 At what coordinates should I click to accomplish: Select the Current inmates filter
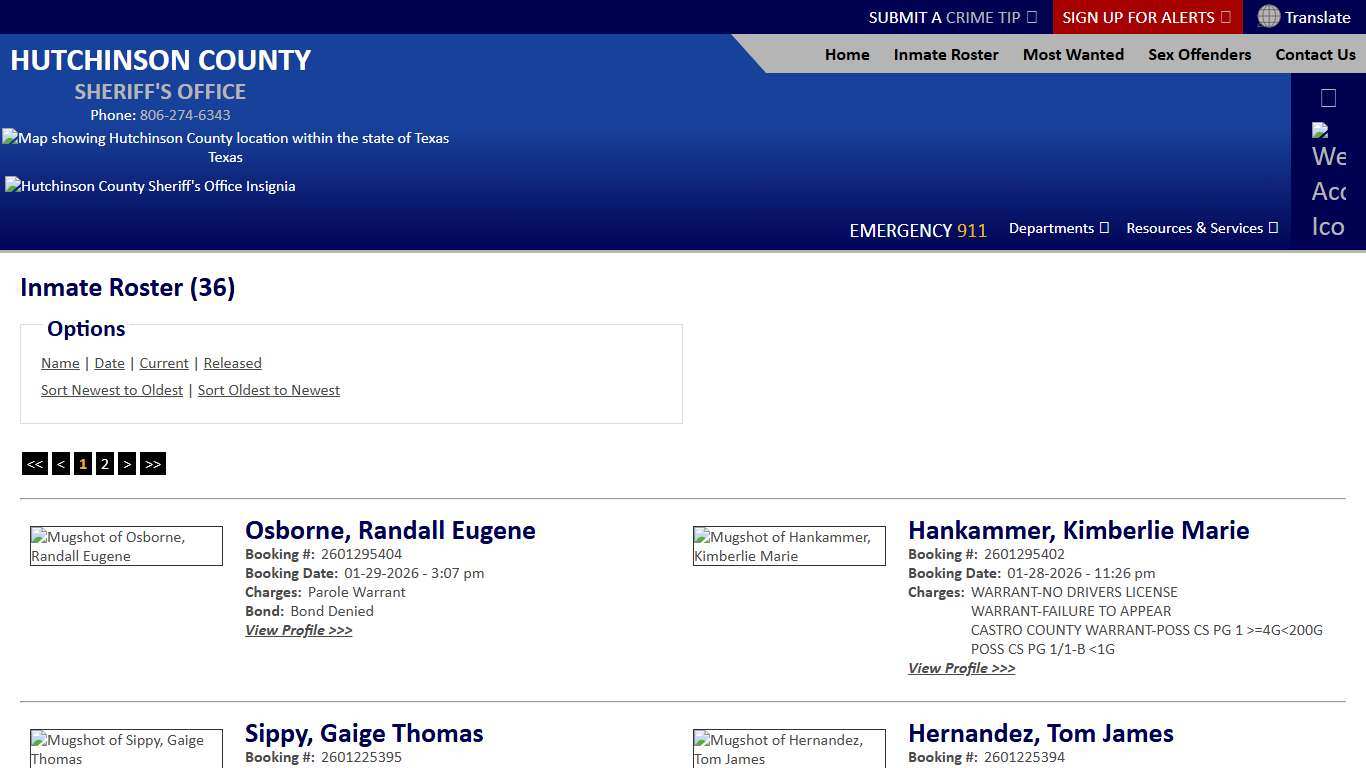pos(163,363)
